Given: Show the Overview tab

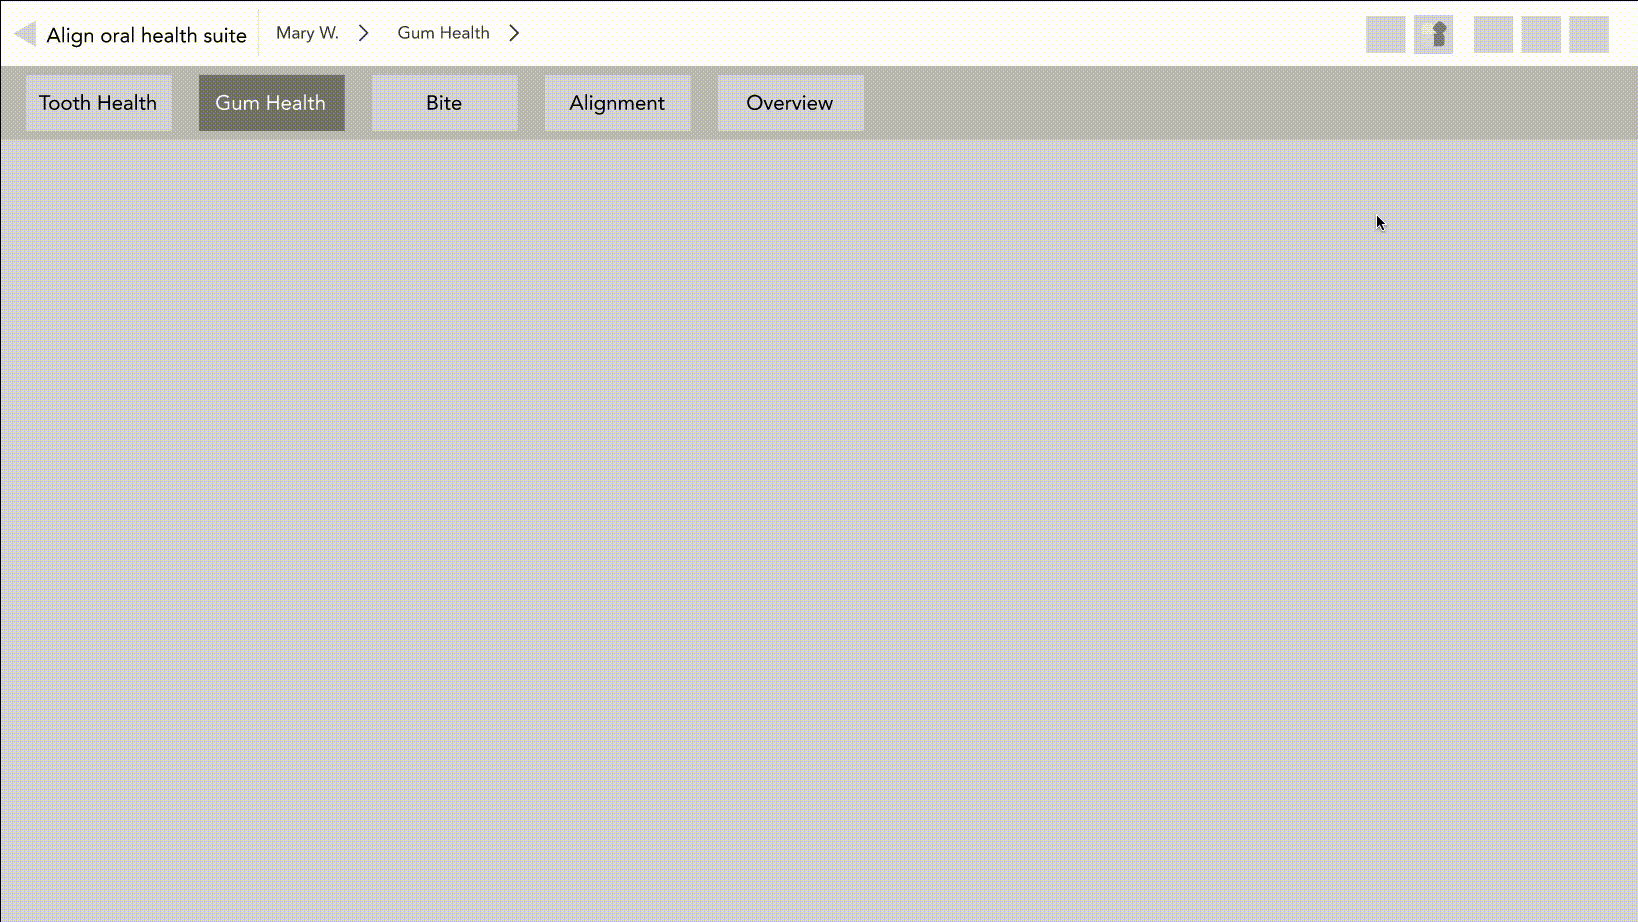Looking at the screenshot, I should tap(791, 103).
